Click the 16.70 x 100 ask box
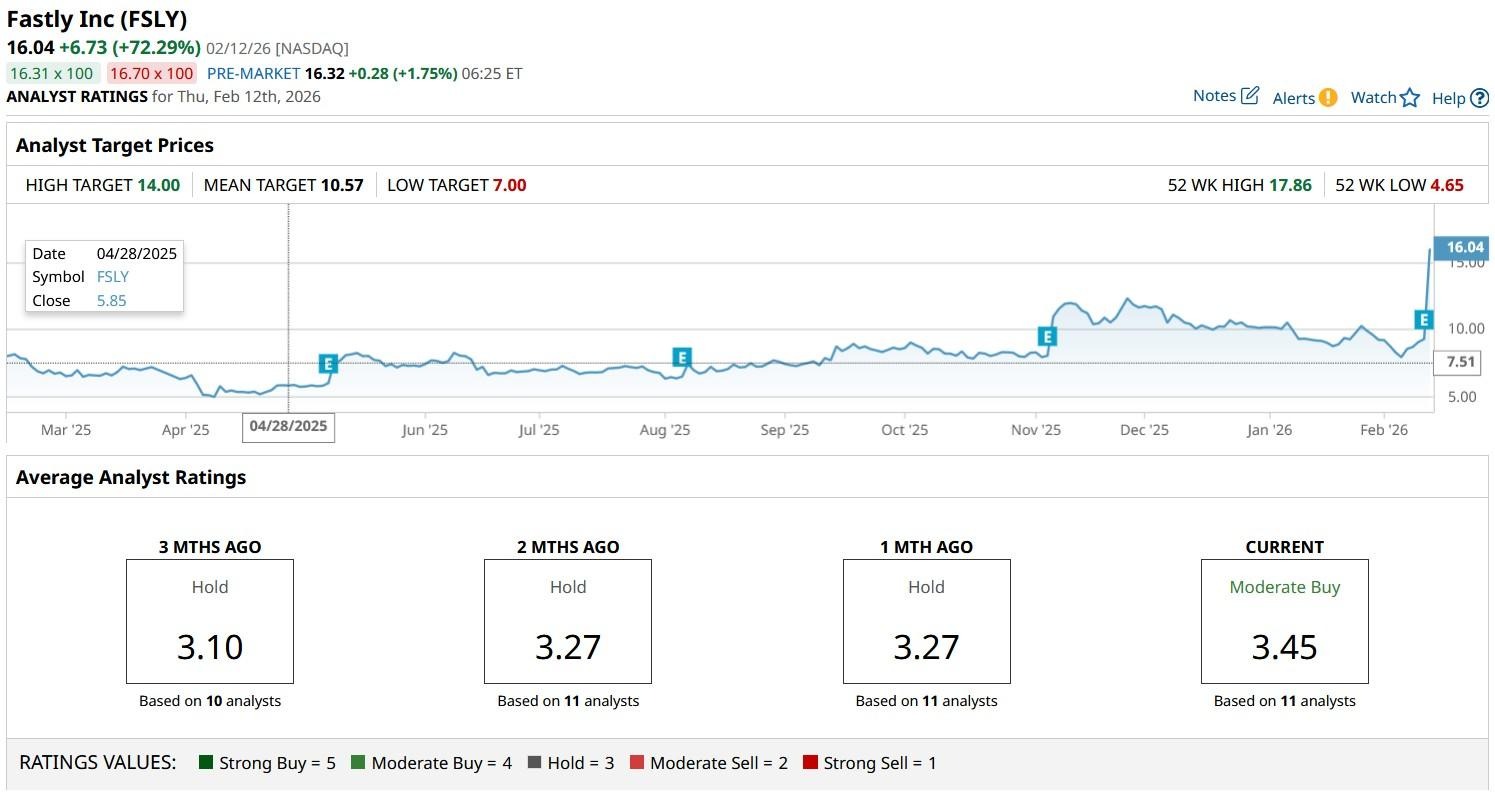This screenshot has height=793, width=1495. coord(152,73)
